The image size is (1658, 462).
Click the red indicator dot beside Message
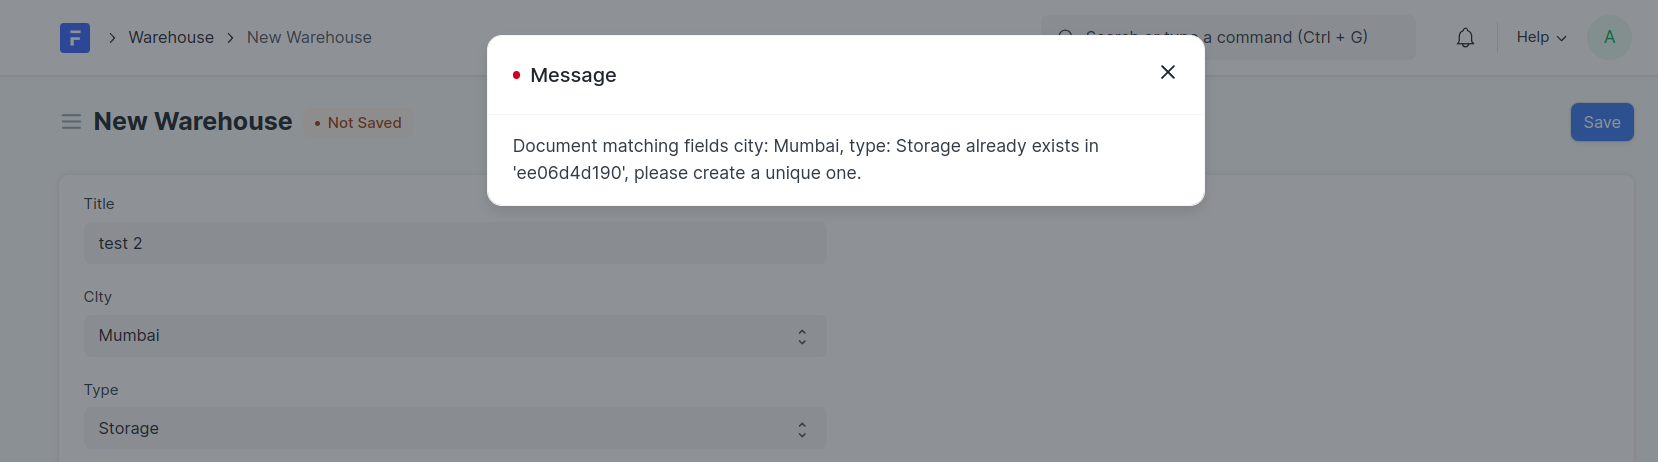(x=516, y=76)
